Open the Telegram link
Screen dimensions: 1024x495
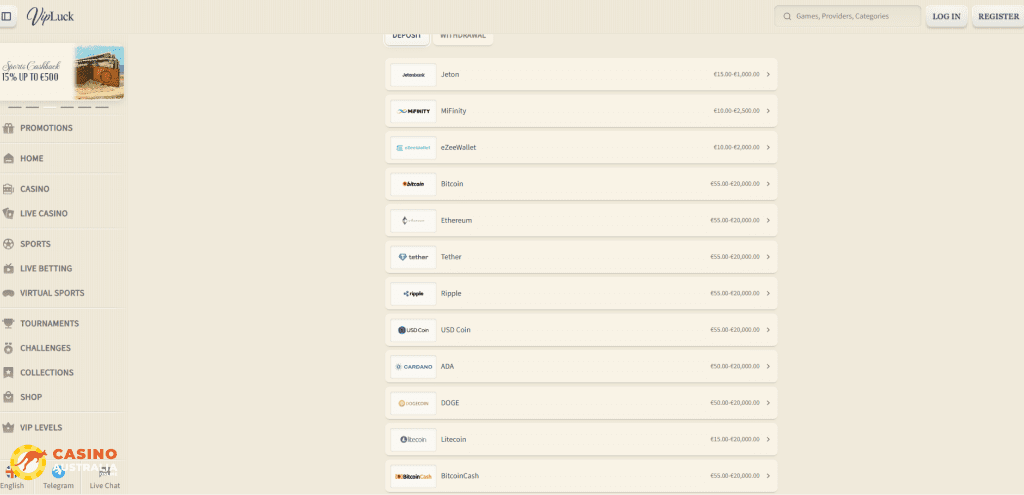(x=58, y=479)
